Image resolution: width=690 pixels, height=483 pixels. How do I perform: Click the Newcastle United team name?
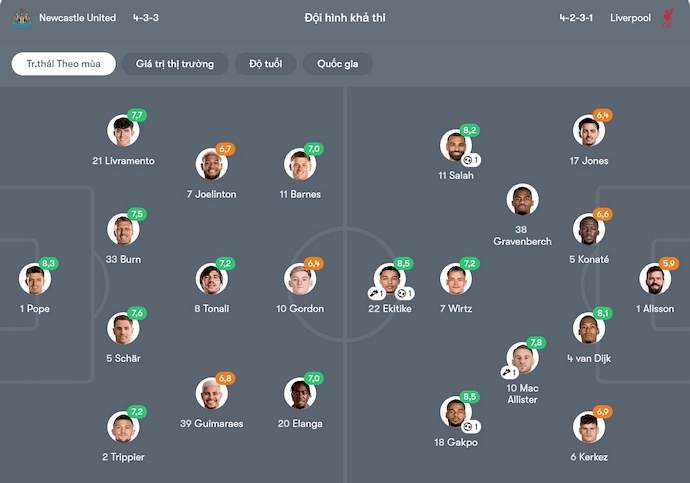pos(77,18)
